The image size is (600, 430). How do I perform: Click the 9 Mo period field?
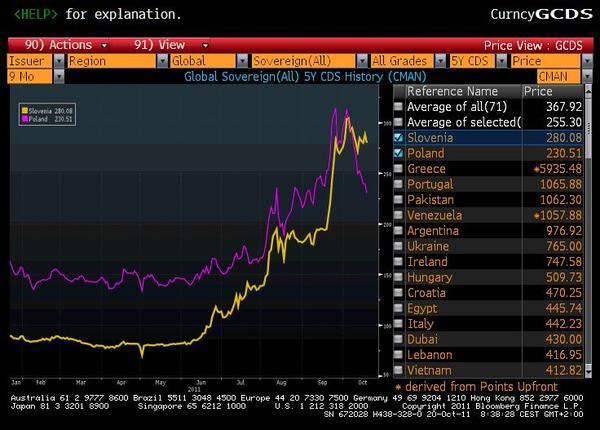30,77
